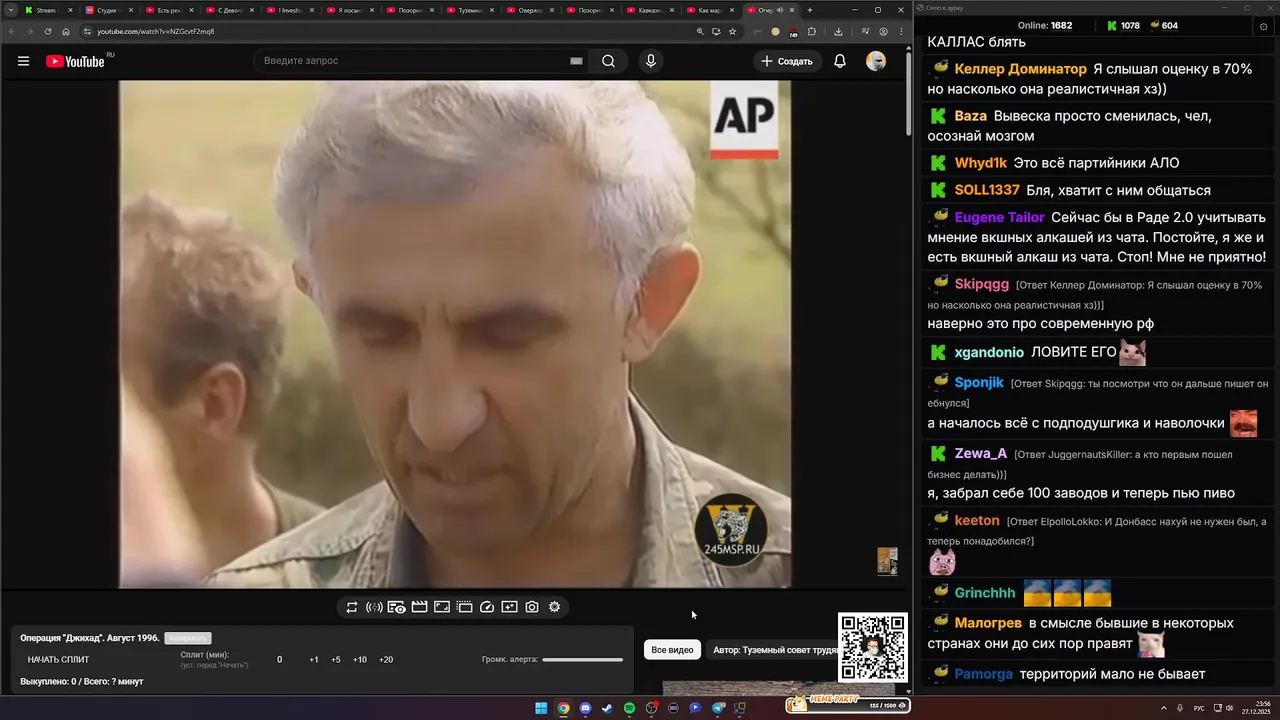Image resolution: width=1280 pixels, height=720 pixels.
Task: Click the picture-in-picture screen icon under video
Action: point(442,607)
